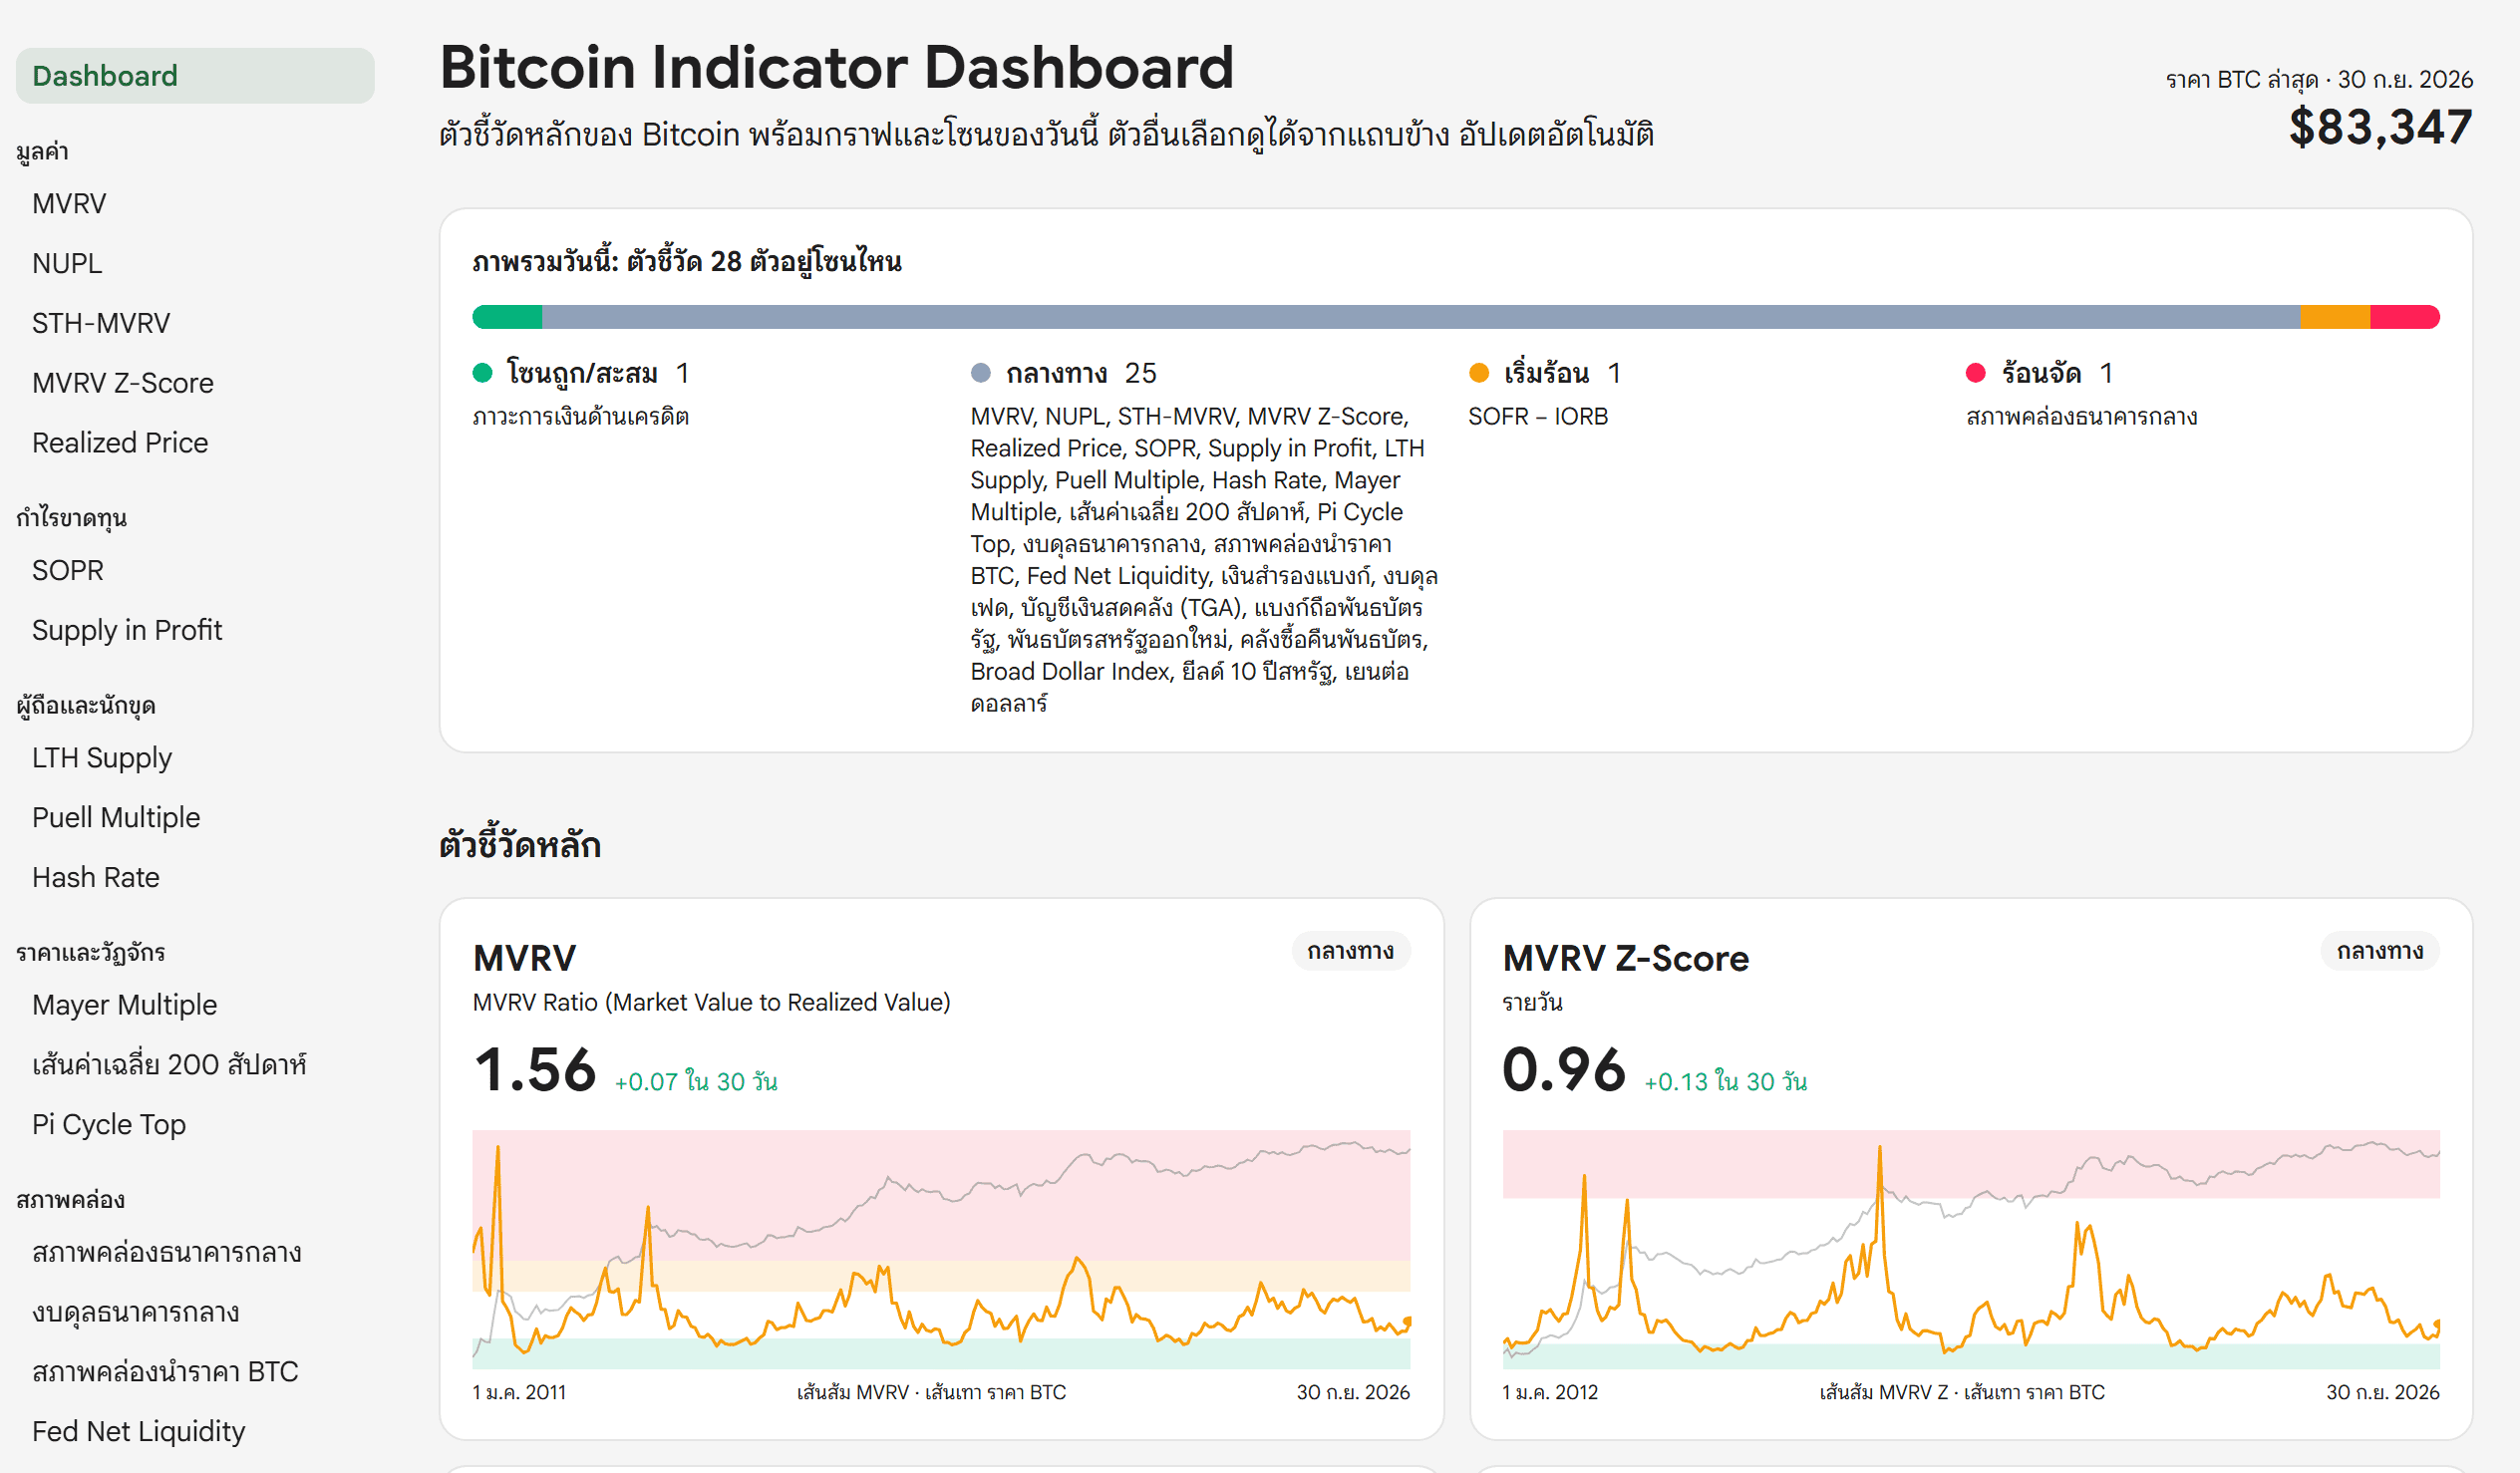Click grey dot beside กลางทาง legend

(981, 373)
